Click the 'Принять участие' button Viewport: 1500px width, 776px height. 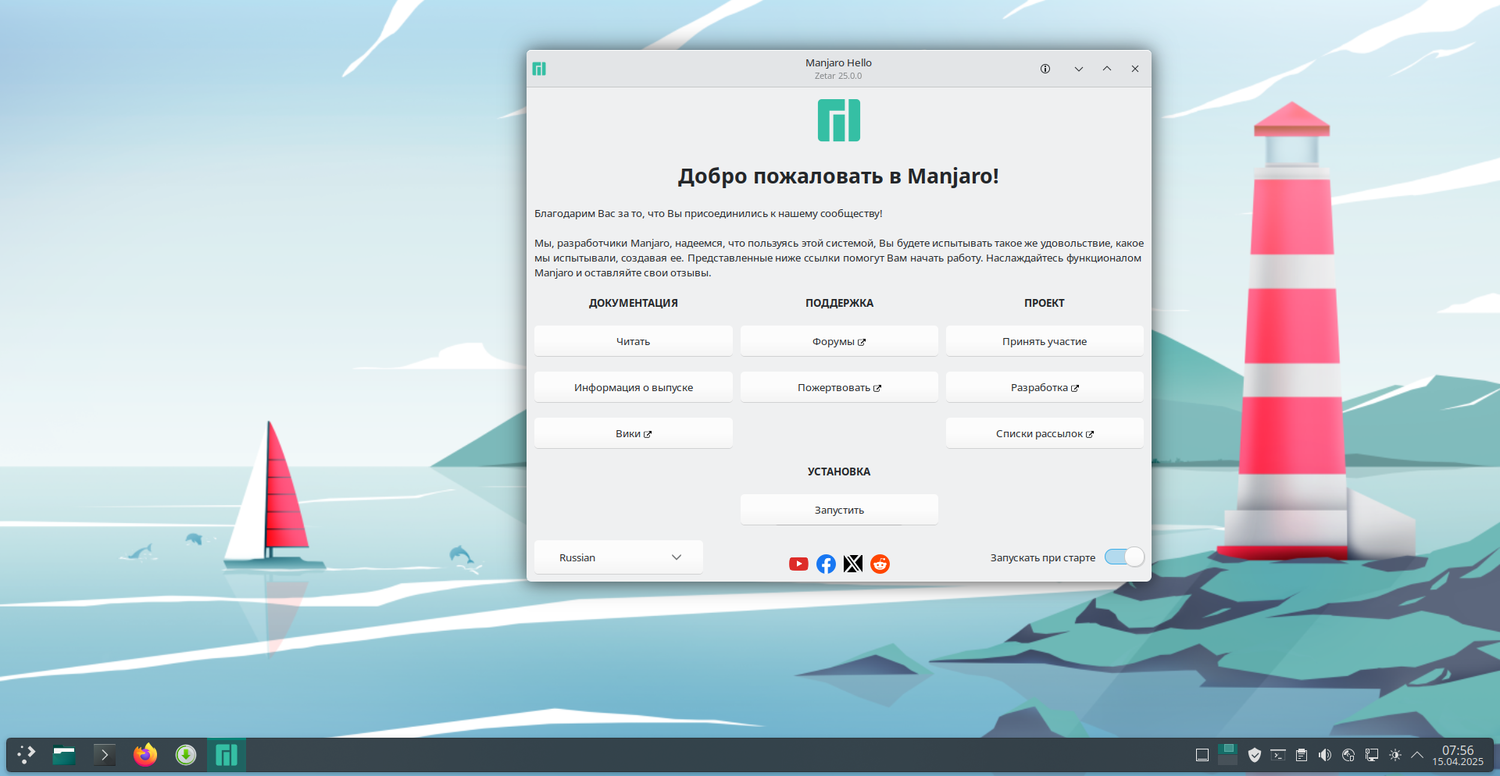coord(1044,341)
